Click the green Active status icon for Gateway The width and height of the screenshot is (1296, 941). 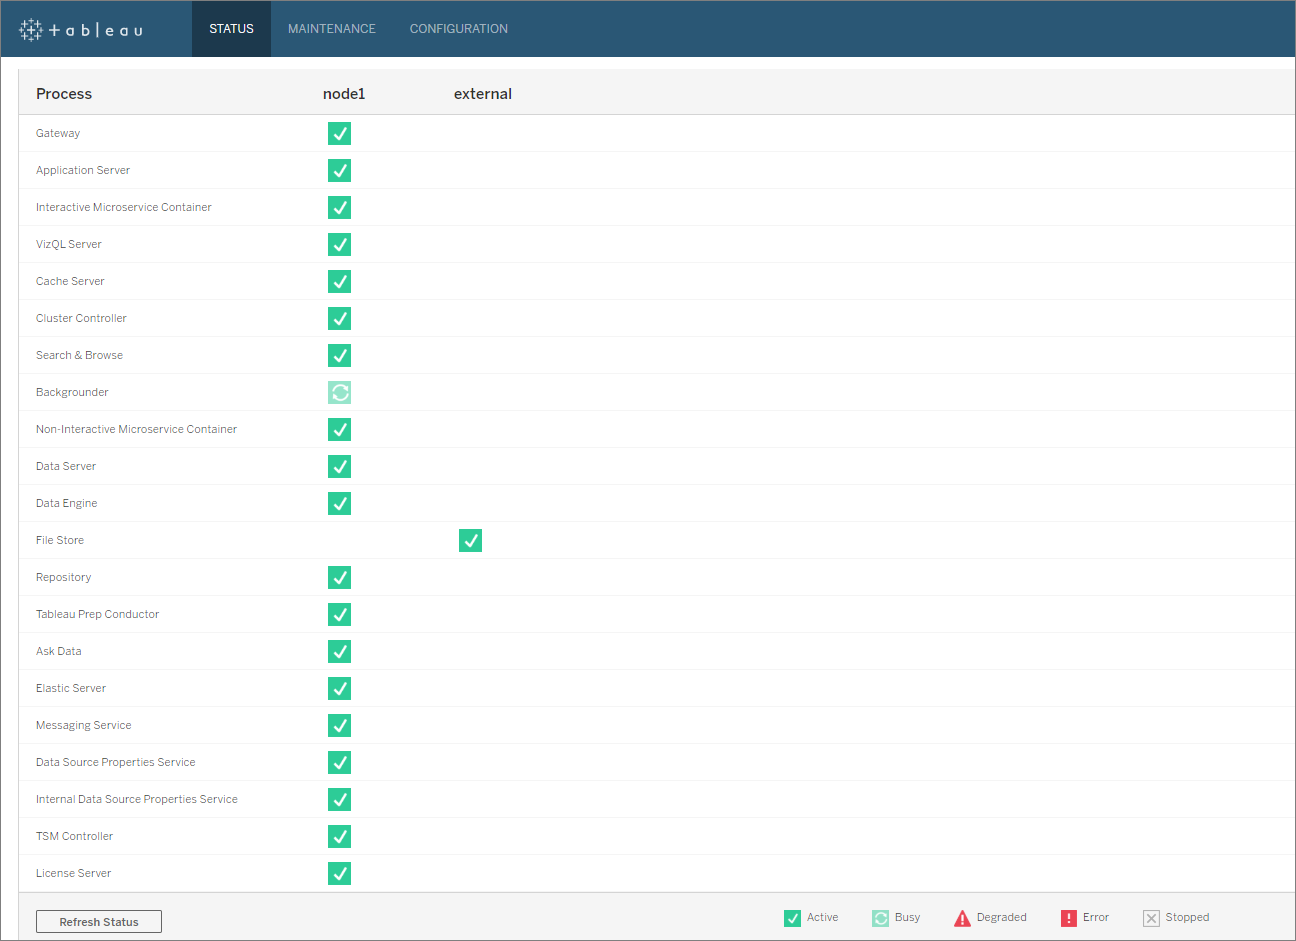coord(339,133)
